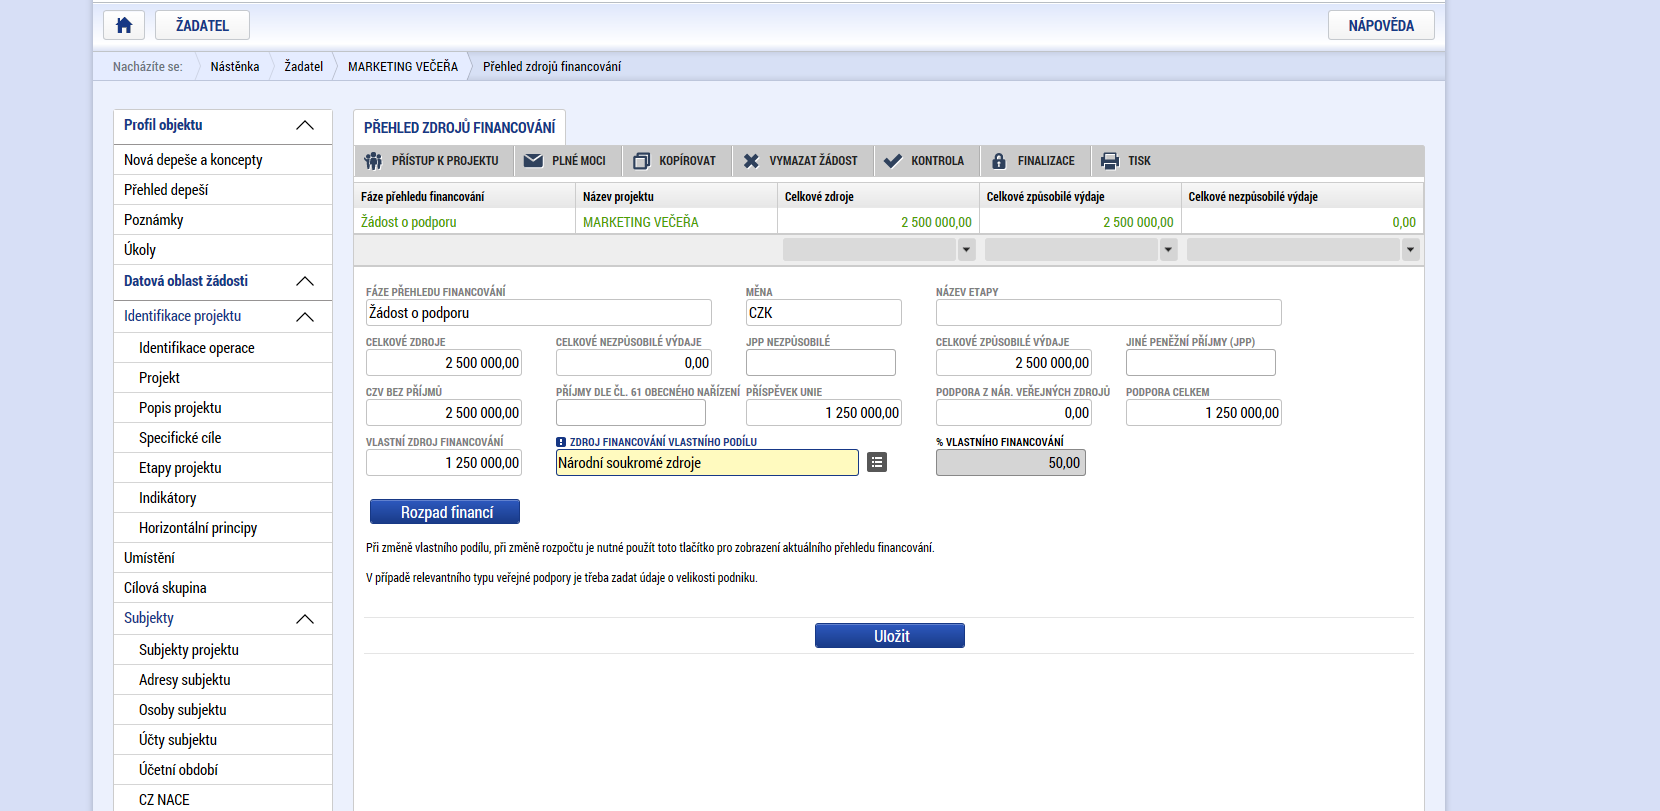Image resolution: width=1660 pixels, height=811 pixels.
Task: Run Kontrola check item
Action: [x=925, y=161]
